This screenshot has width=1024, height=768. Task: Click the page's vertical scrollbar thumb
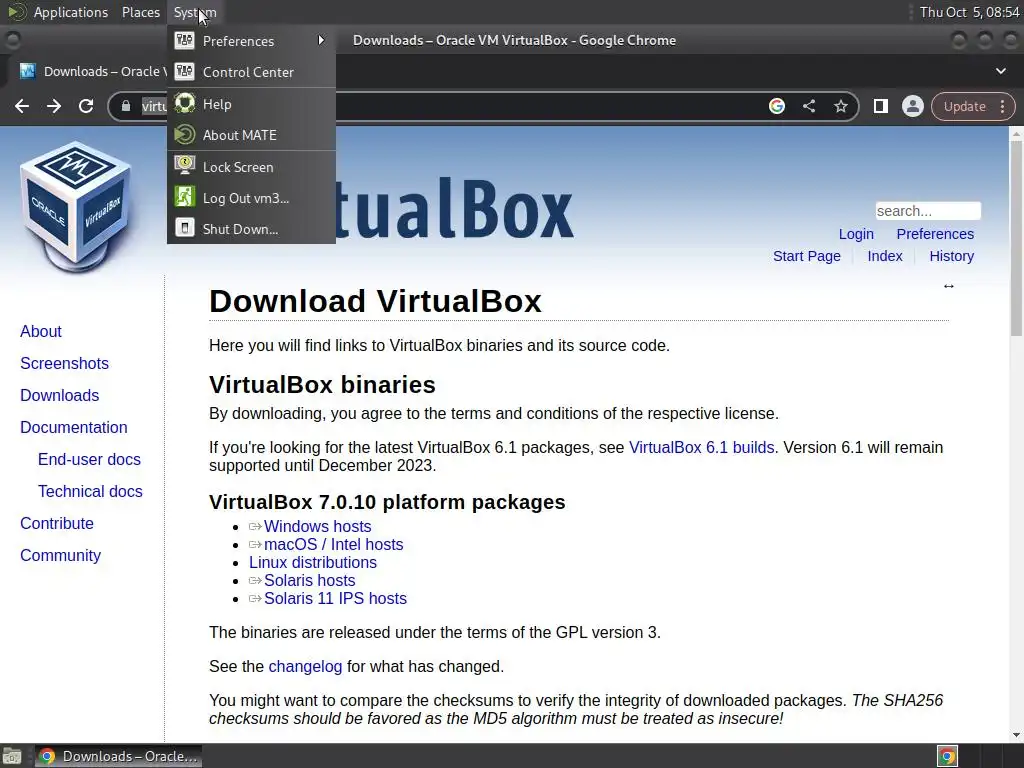pos(1016,238)
